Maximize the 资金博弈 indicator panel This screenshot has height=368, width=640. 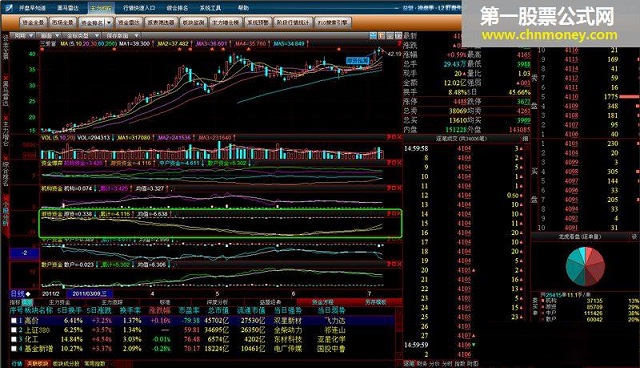[x=394, y=163]
